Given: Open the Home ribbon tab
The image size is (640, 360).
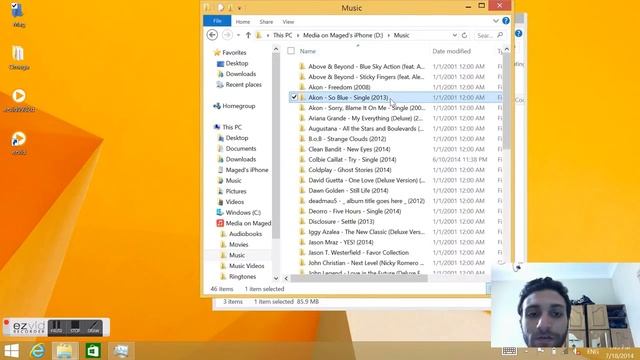Looking at the screenshot, I should pos(242,22).
